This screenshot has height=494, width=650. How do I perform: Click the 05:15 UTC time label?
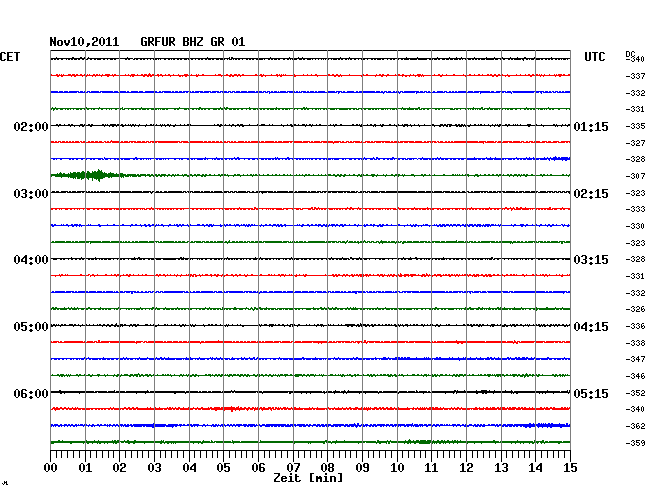[591, 393]
